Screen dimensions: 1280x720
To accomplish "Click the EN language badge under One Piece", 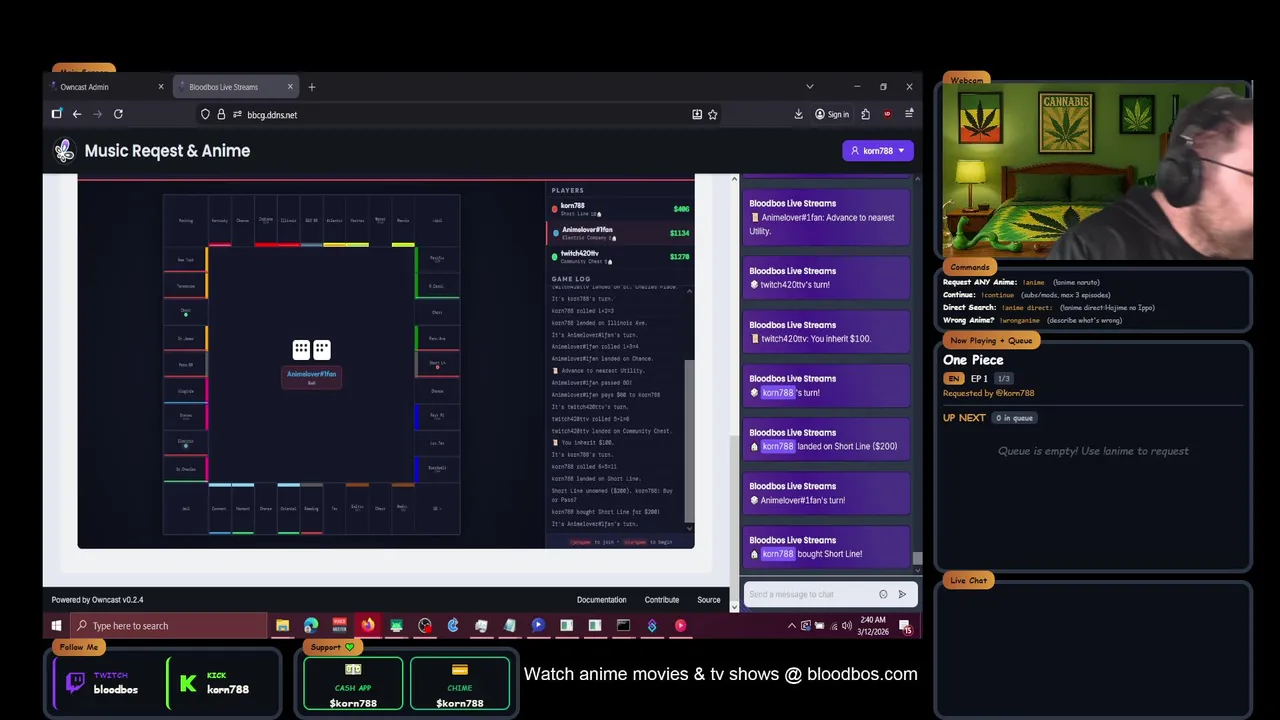I will click(x=953, y=379).
